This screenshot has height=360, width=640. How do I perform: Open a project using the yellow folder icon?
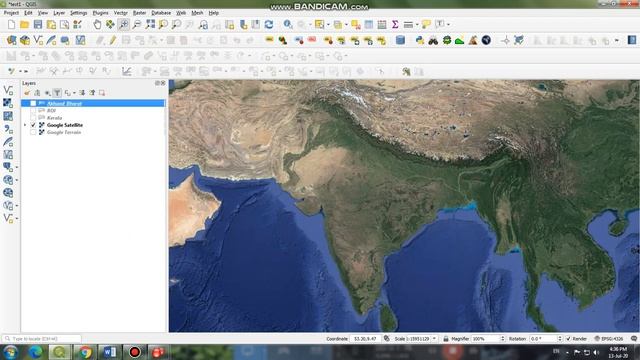click(x=24, y=24)
